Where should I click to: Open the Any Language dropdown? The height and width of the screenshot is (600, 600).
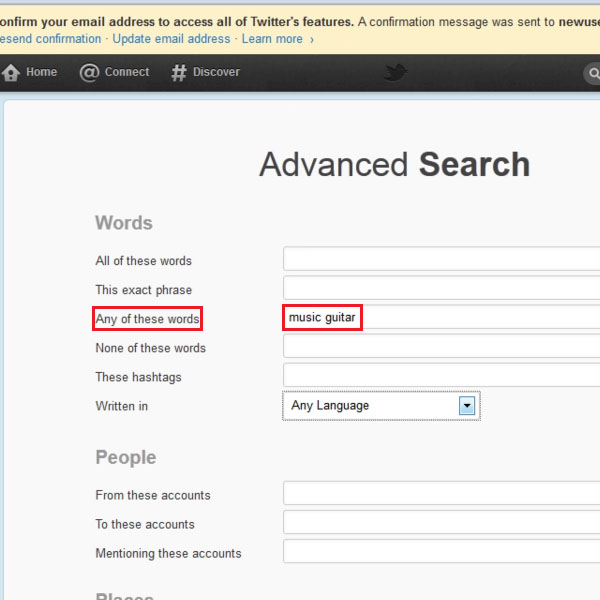pyautogui.click(x=381, y=406)
